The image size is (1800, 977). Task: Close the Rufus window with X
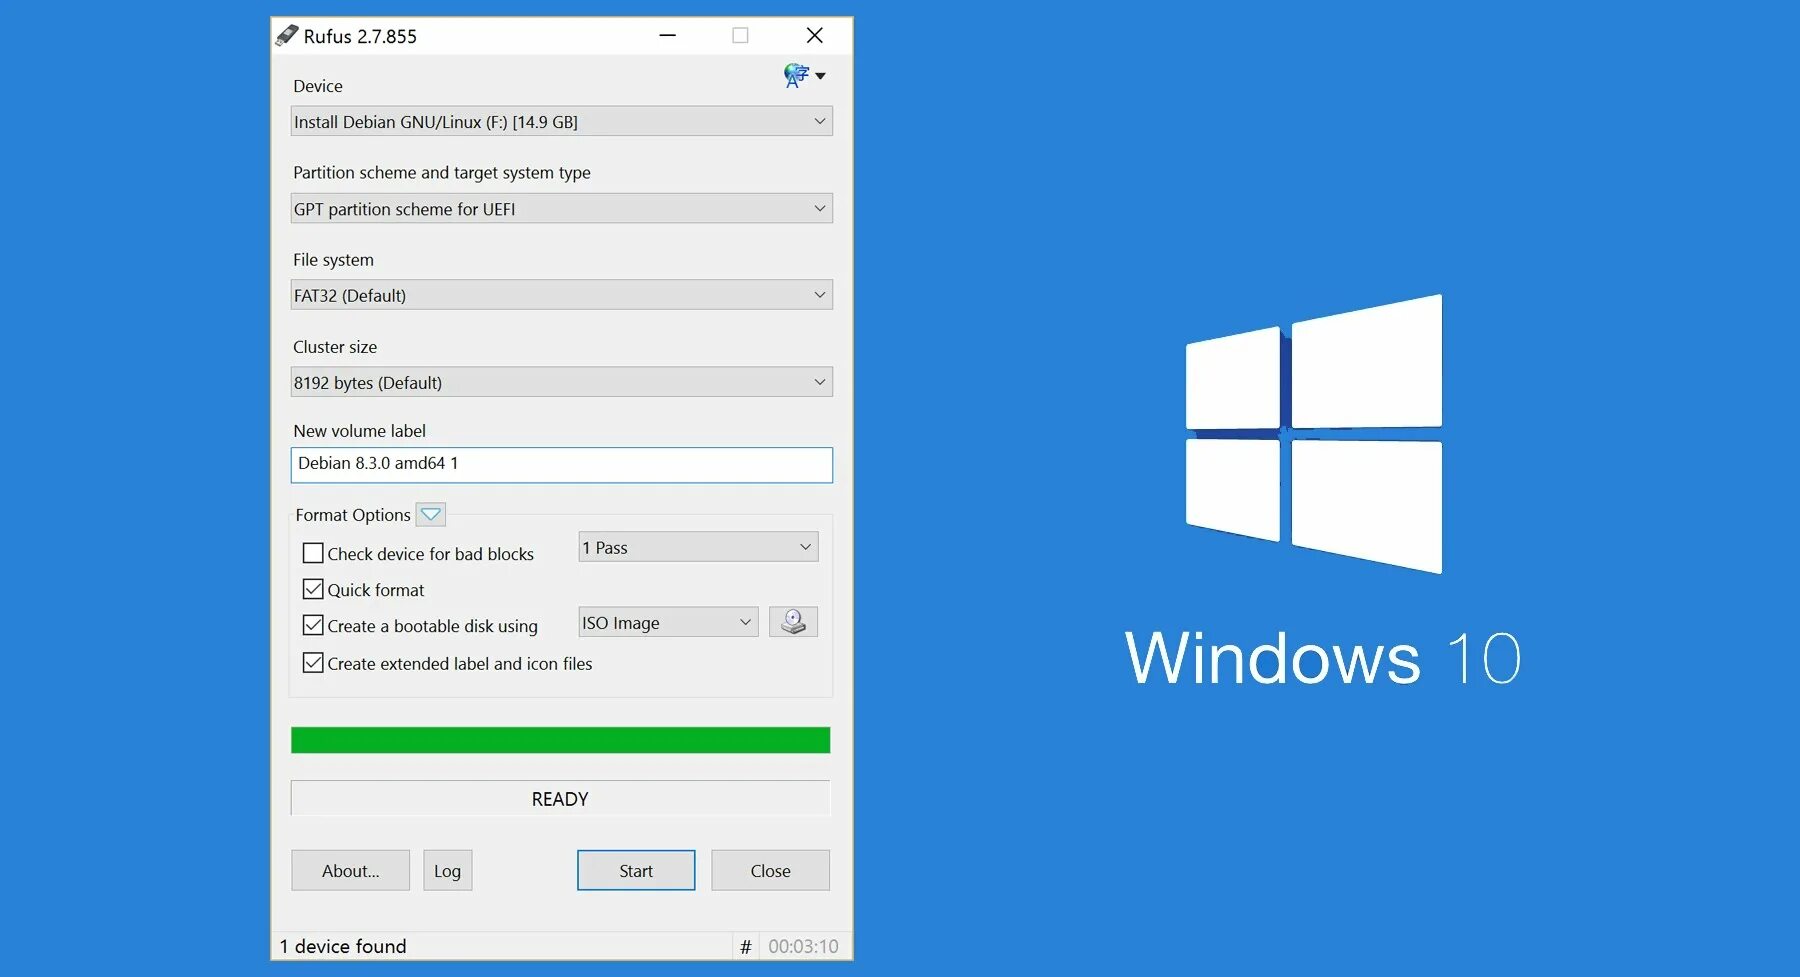point(815,36)
